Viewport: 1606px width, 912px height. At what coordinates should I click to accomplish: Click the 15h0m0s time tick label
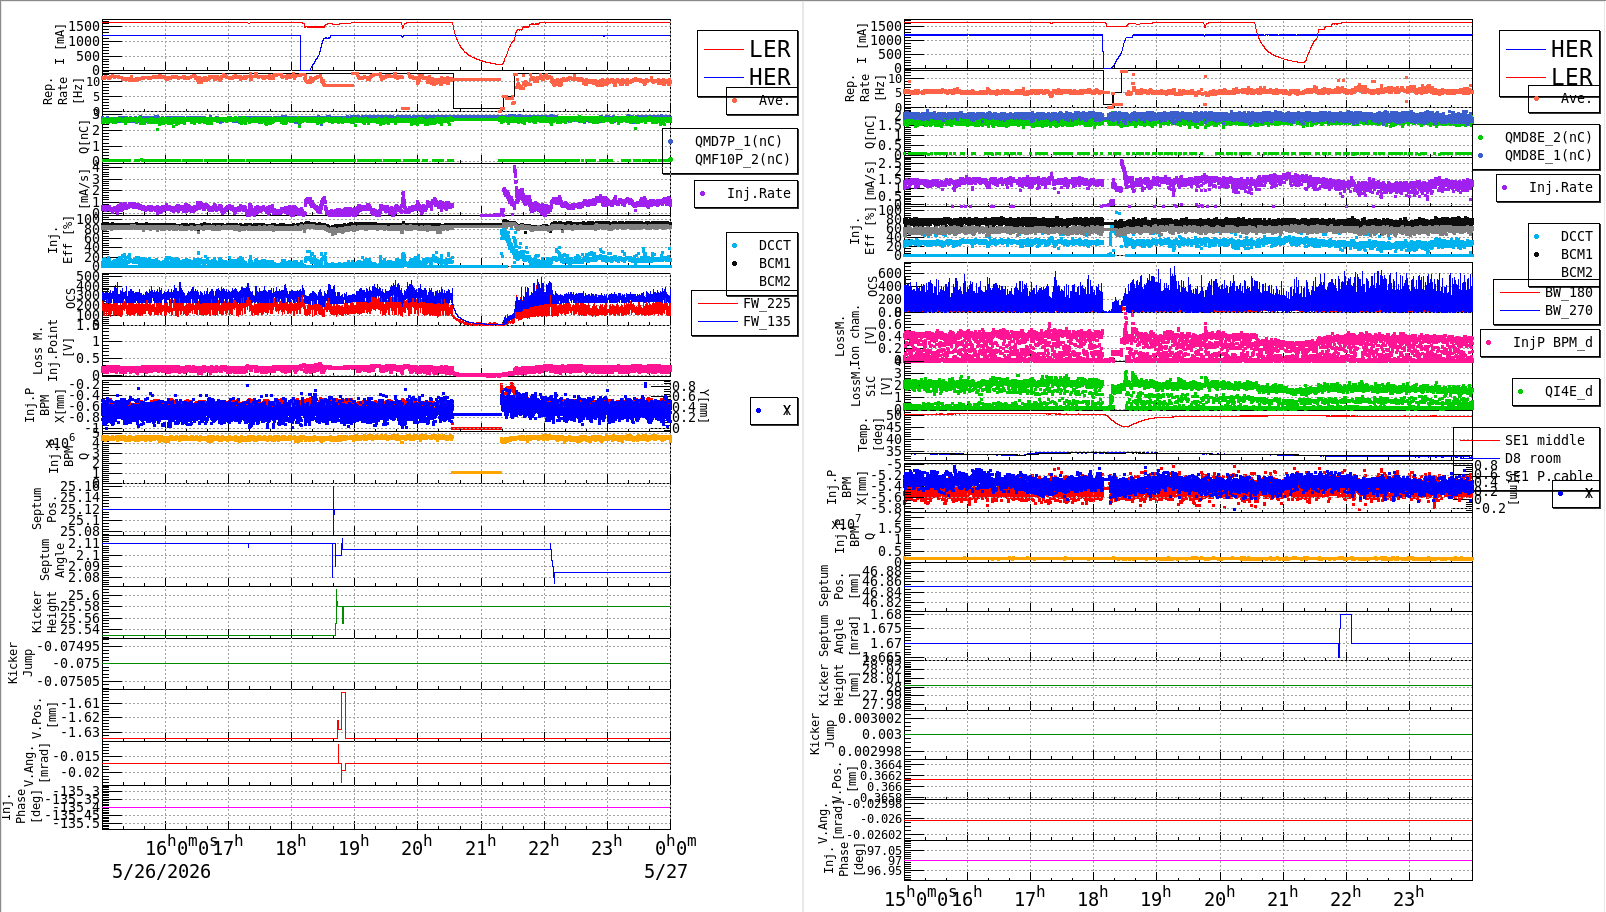pyautogui.click(x=920, y=896)
